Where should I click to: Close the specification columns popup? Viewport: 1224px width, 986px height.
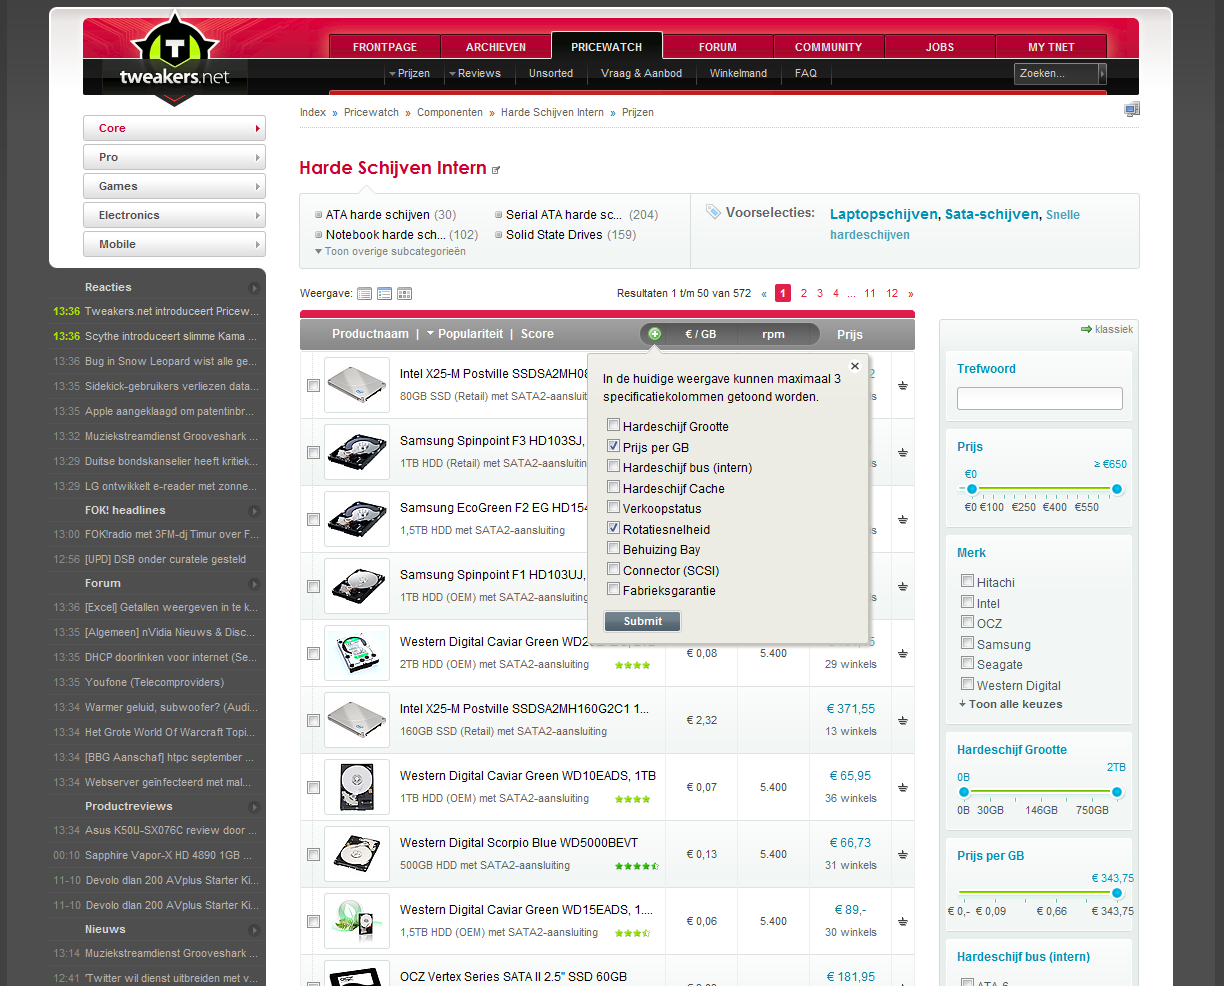pos(854,366)
